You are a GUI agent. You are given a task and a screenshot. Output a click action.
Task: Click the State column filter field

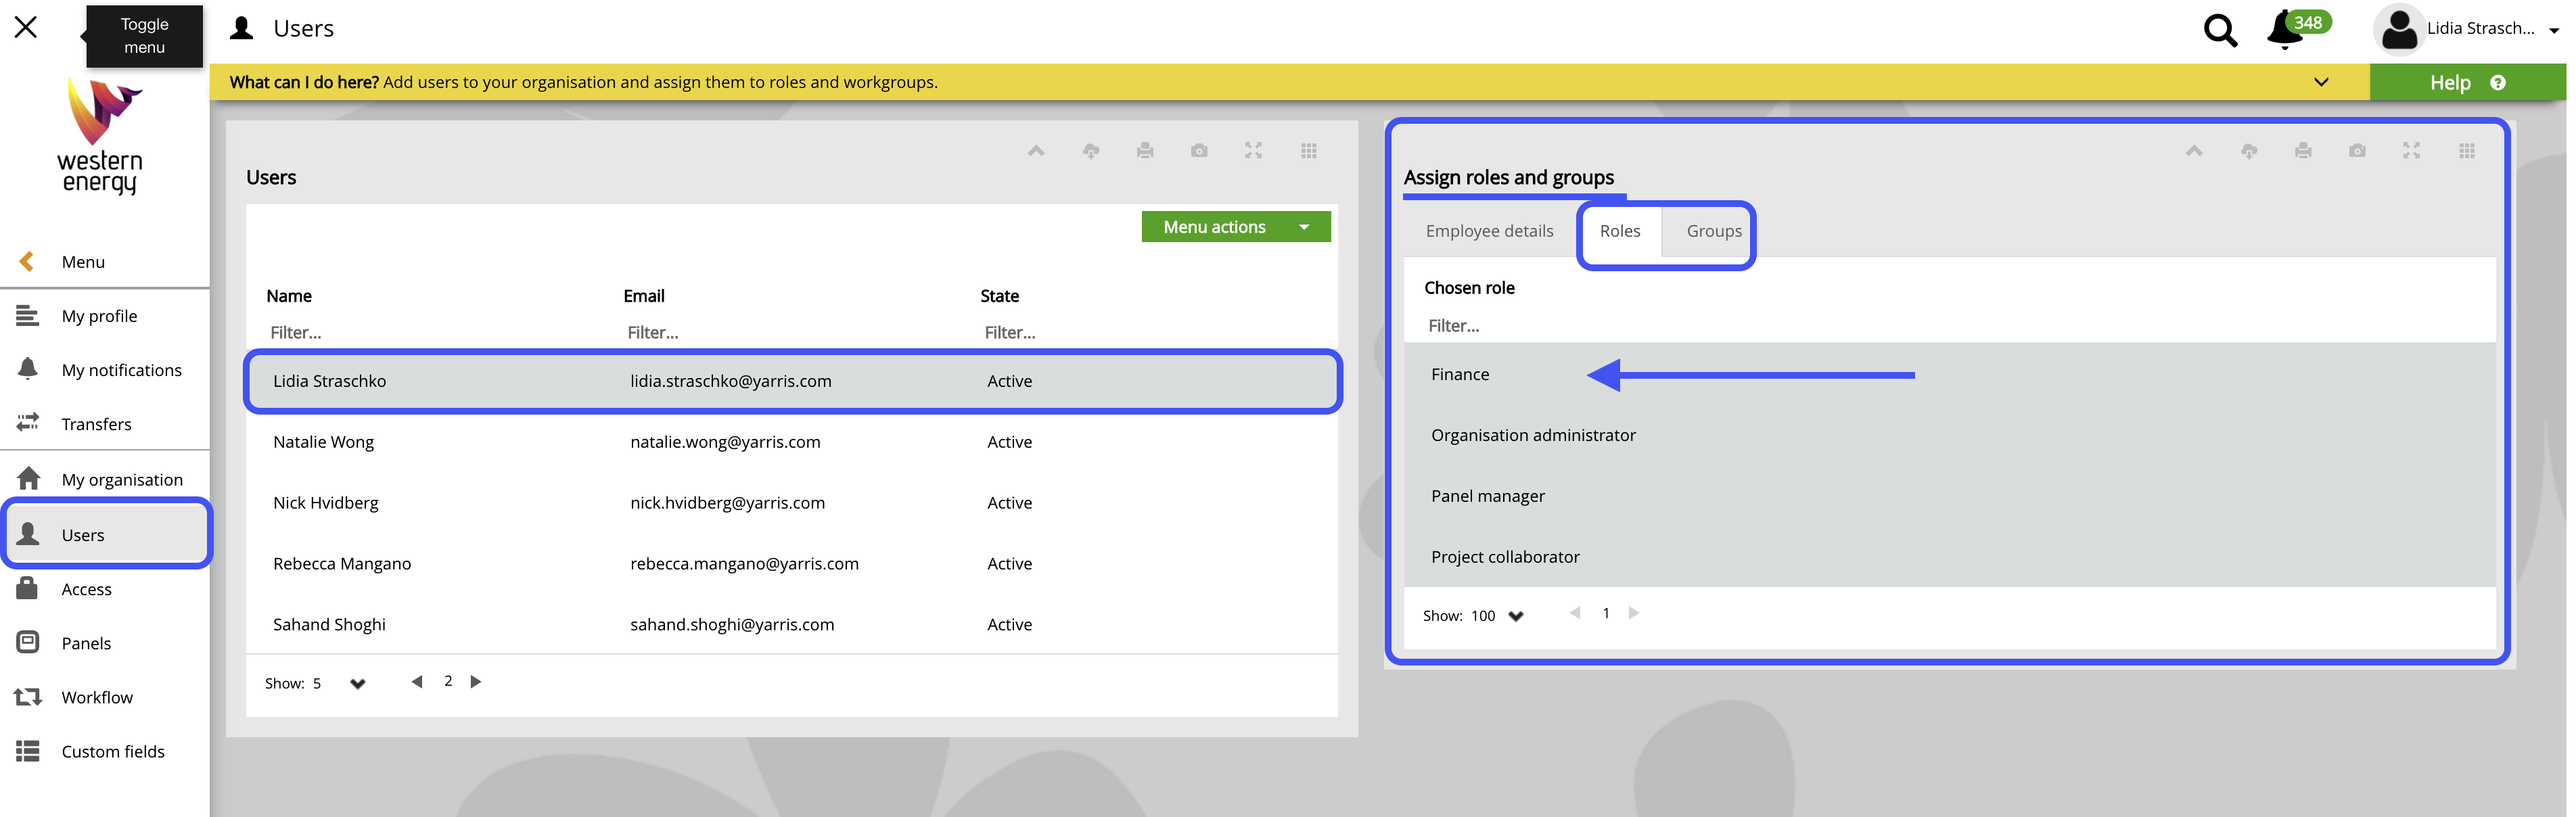[x=1150, y=332]
